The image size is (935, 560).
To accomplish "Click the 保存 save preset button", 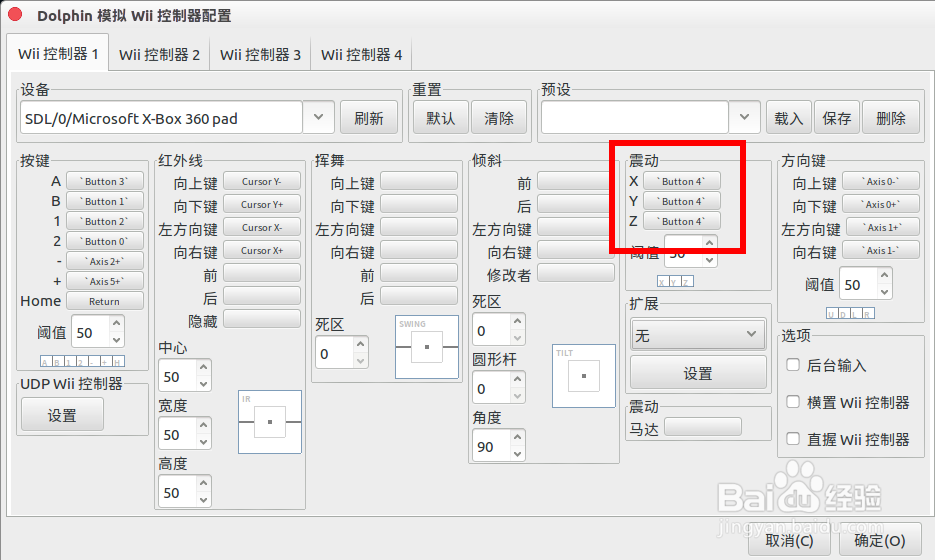I will pos(837,118).
